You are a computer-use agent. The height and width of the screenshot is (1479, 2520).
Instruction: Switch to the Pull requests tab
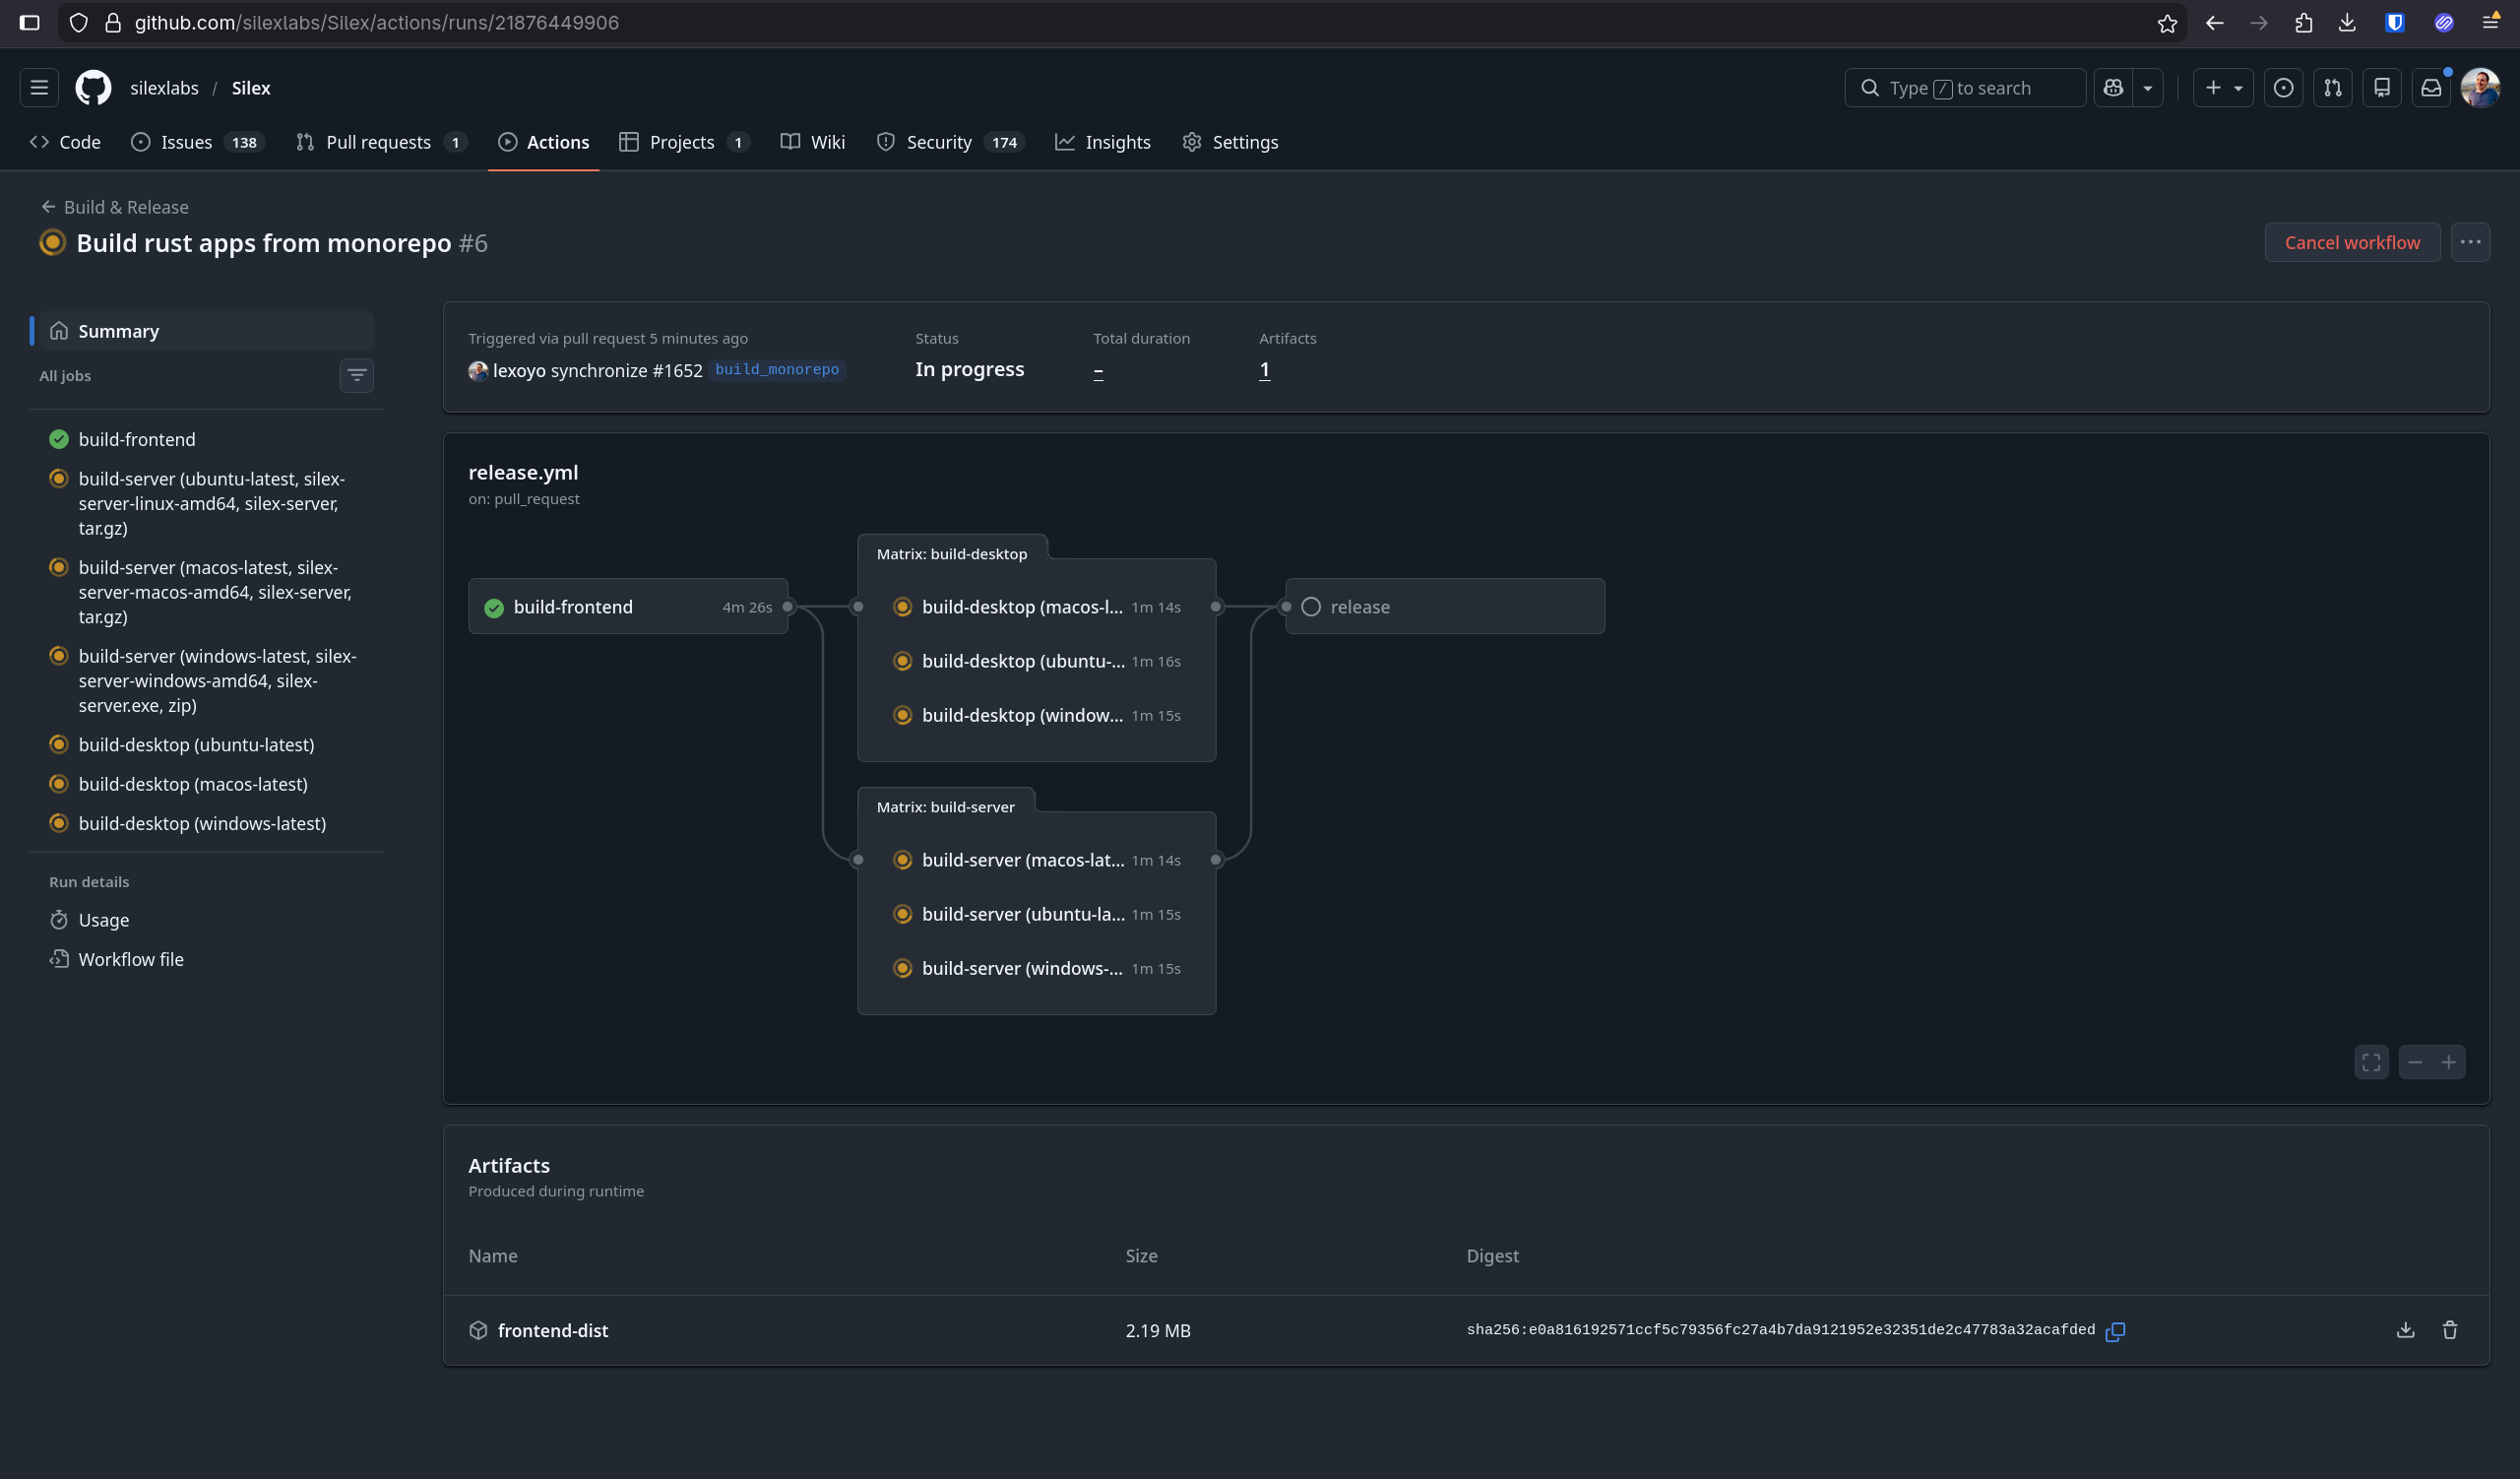point(379,142)
